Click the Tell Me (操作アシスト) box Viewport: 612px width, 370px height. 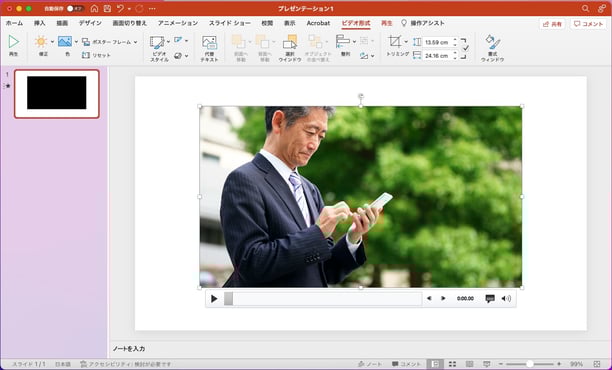click(x=423, y=23)
